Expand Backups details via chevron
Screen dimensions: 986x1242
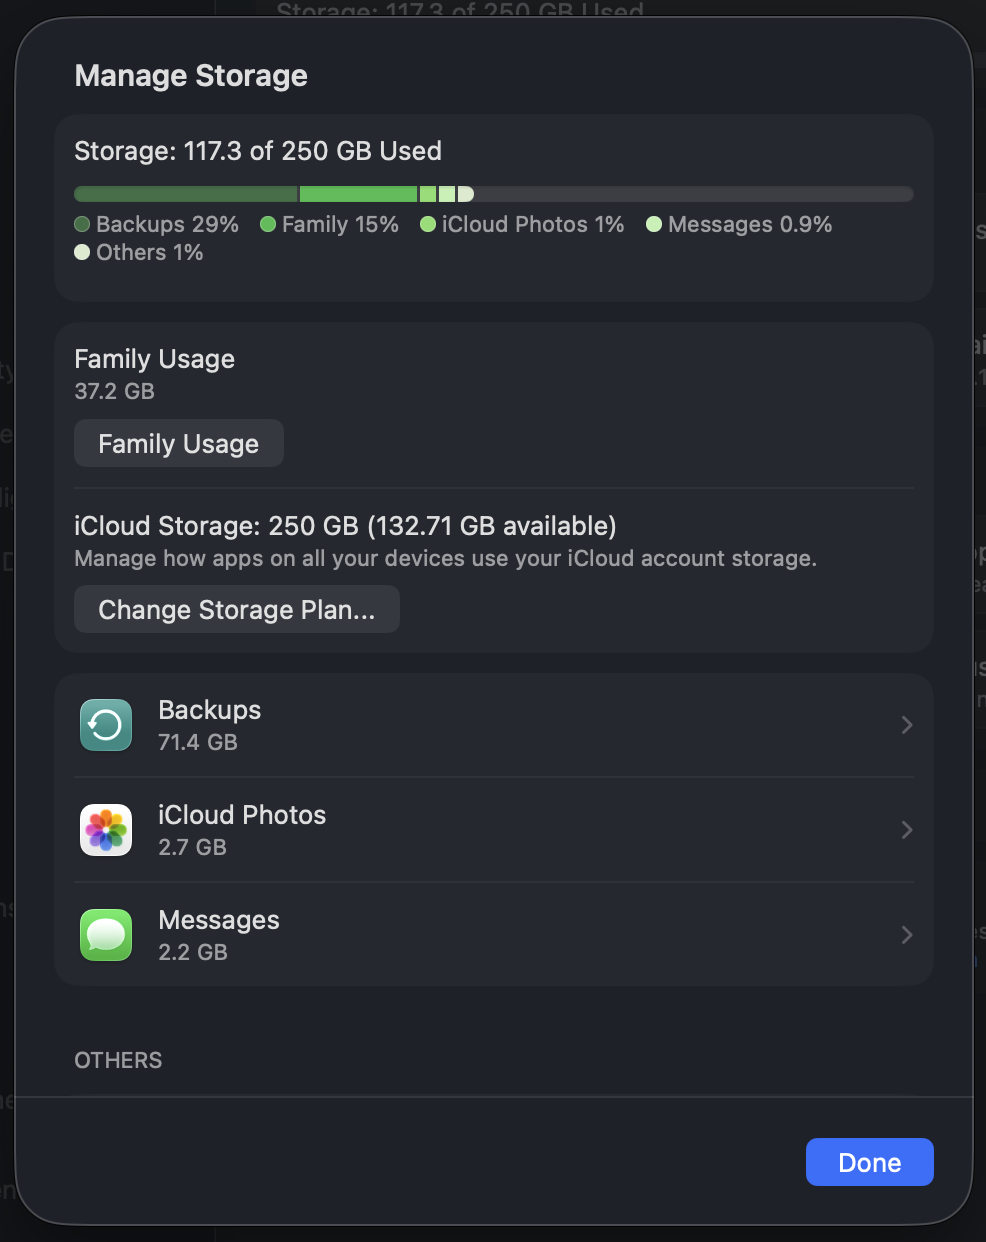click(906, 725)
